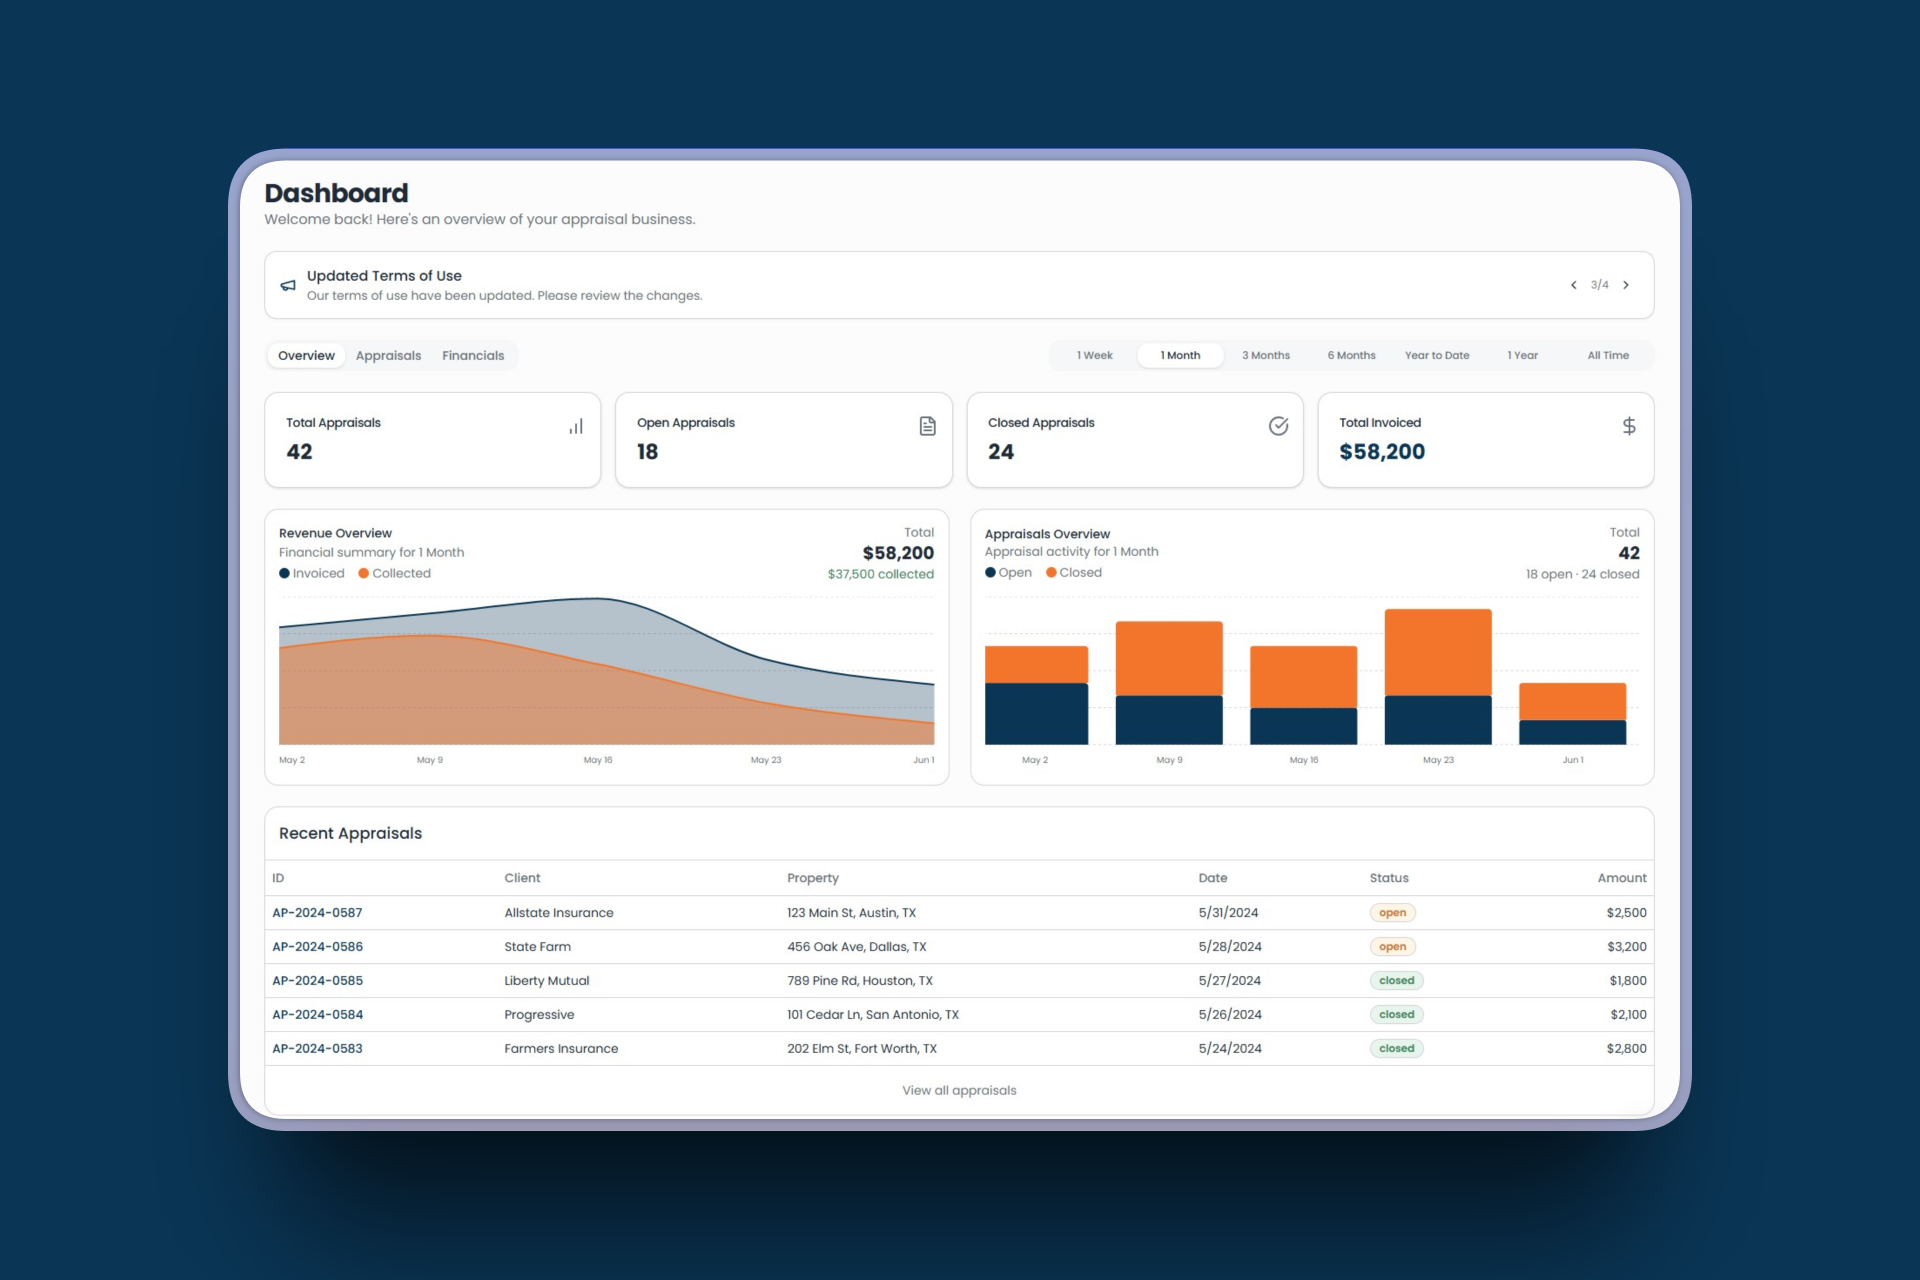The height and width of the screenshot is (1280, 1920).
Task: Click the May 9 bar in Appraisals Overview
Action: click(1169, 683)
